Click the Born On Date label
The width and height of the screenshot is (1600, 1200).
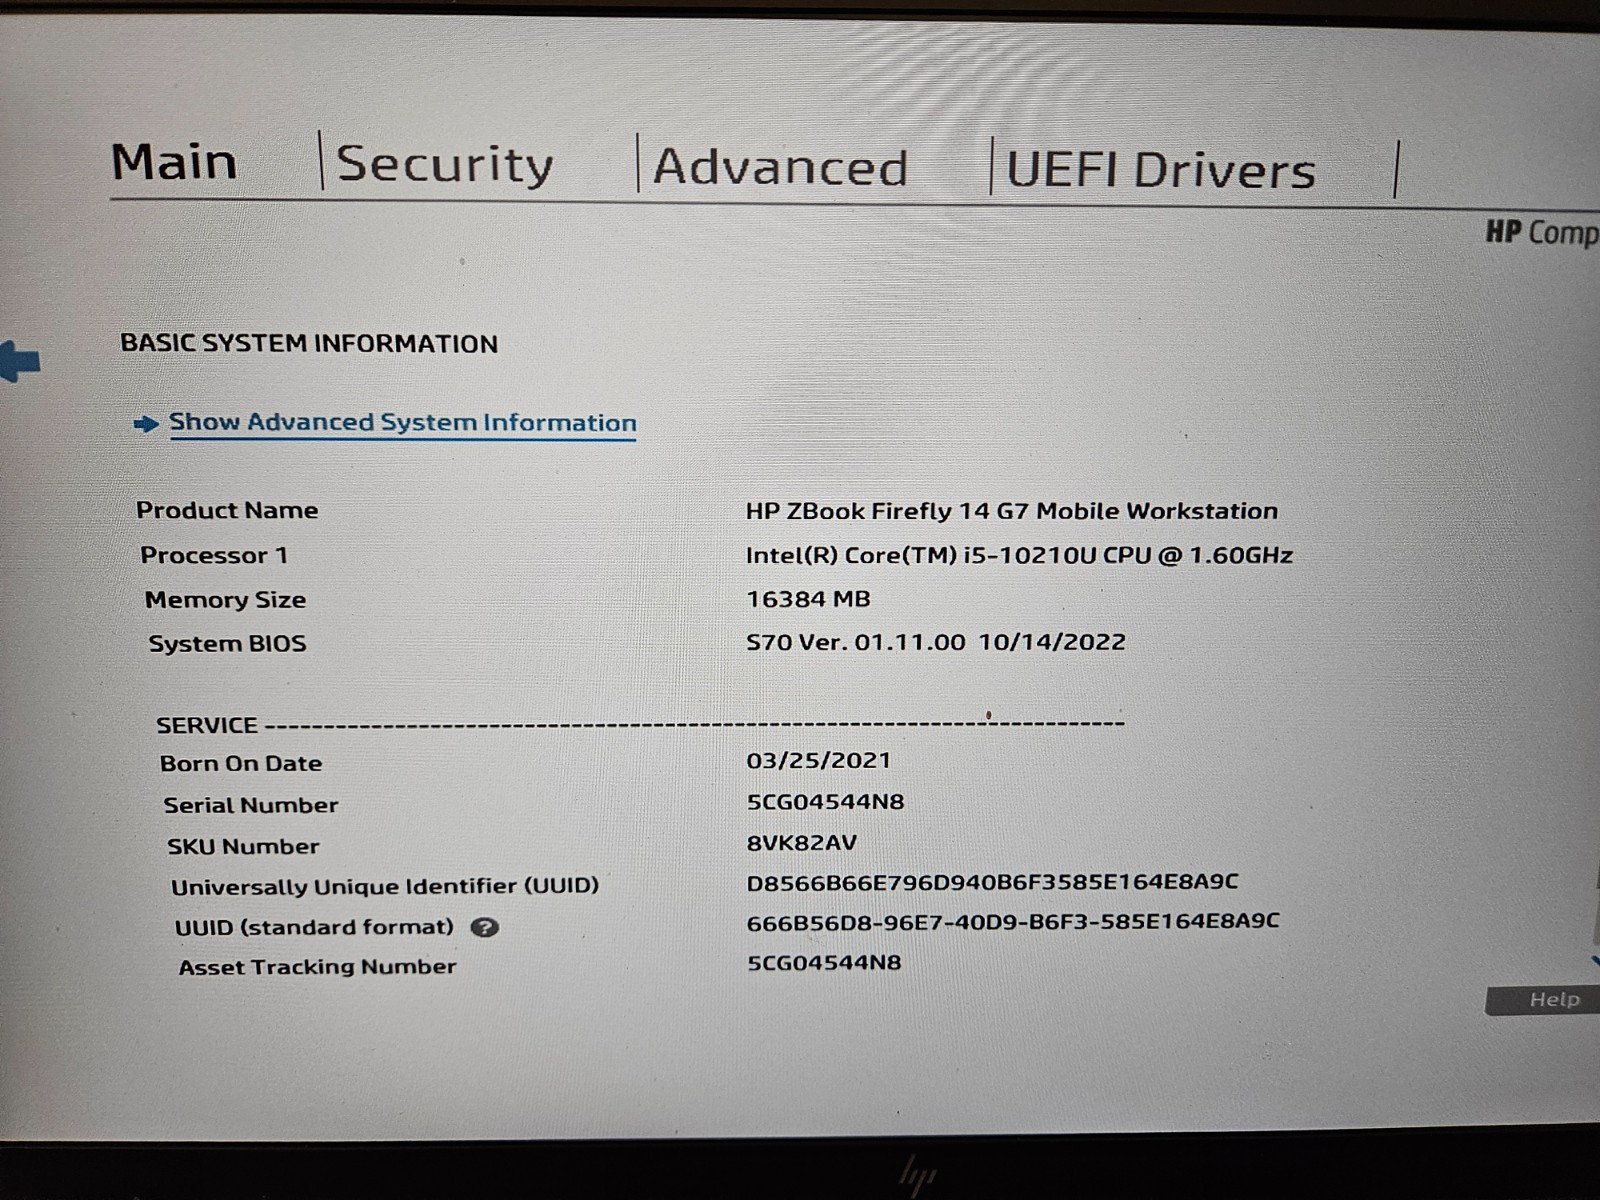click(241, 764)
